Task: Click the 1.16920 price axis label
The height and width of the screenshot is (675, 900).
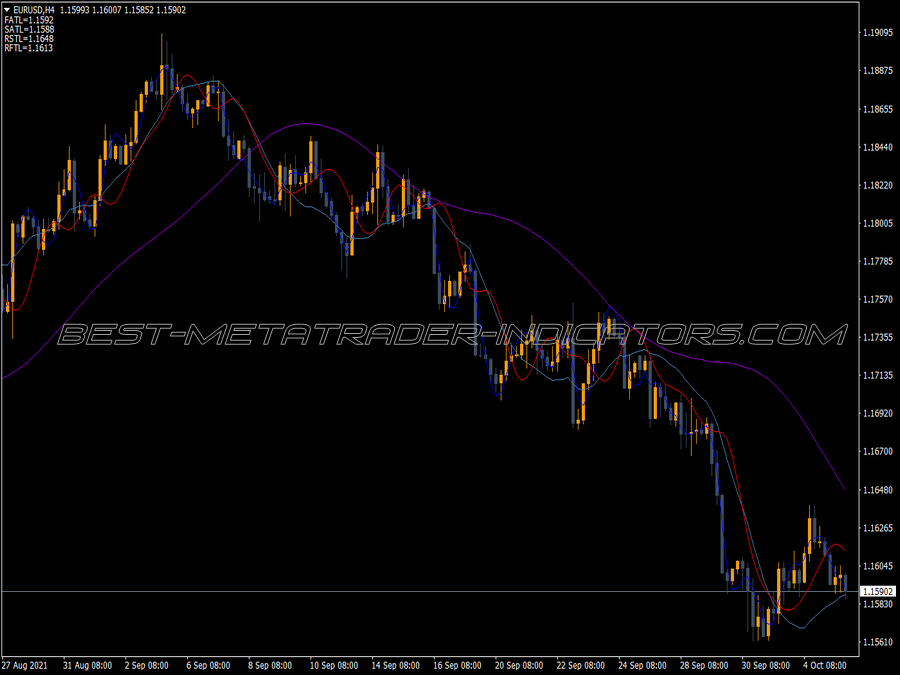Action: (878, 413)
